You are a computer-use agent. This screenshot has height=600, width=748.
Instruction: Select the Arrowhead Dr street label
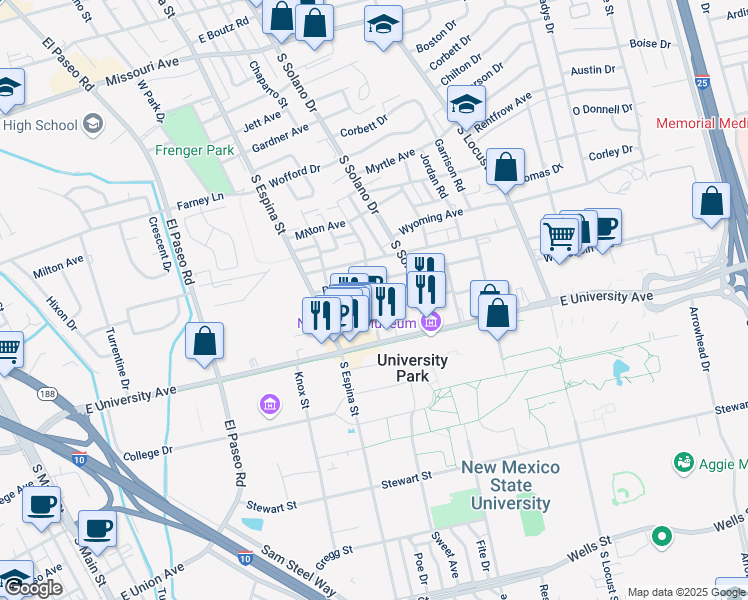tap(699, 339)
